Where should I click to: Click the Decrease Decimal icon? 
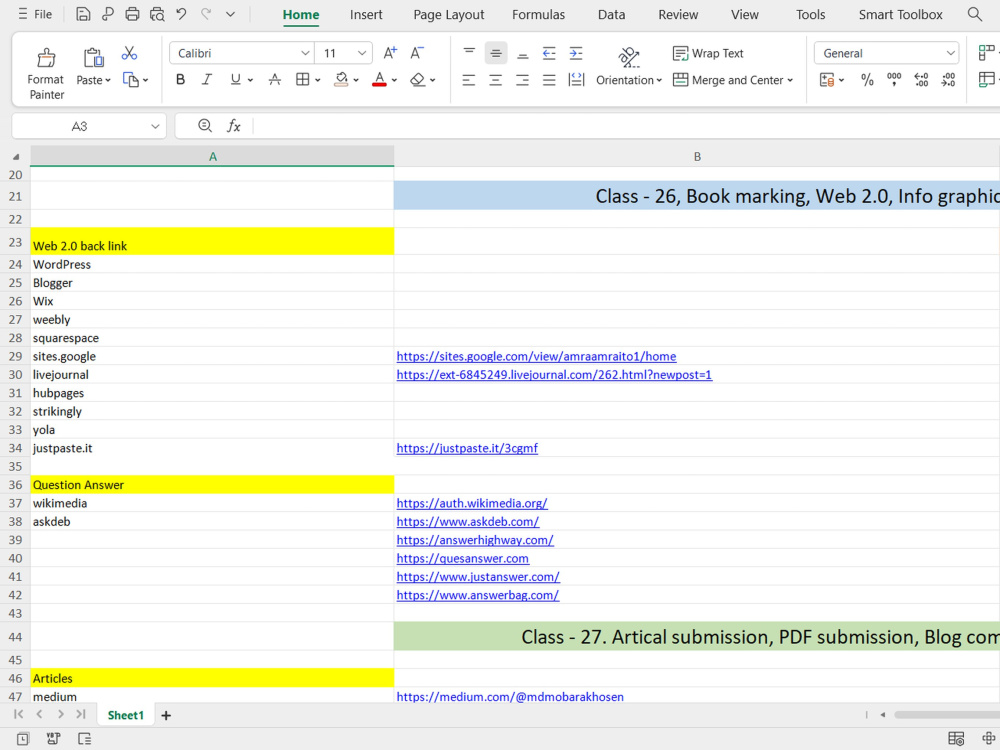tap(948, 80)
